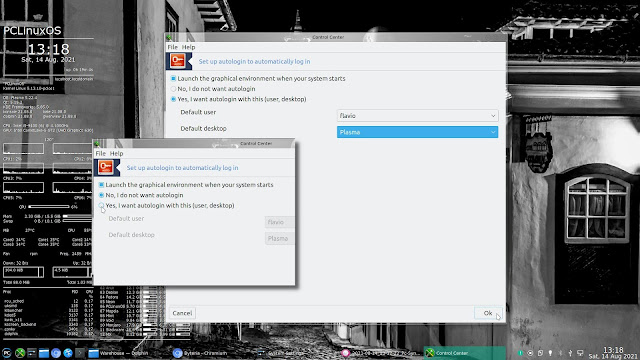Click the 'Default user' label in large window

[x=198, y=112]
